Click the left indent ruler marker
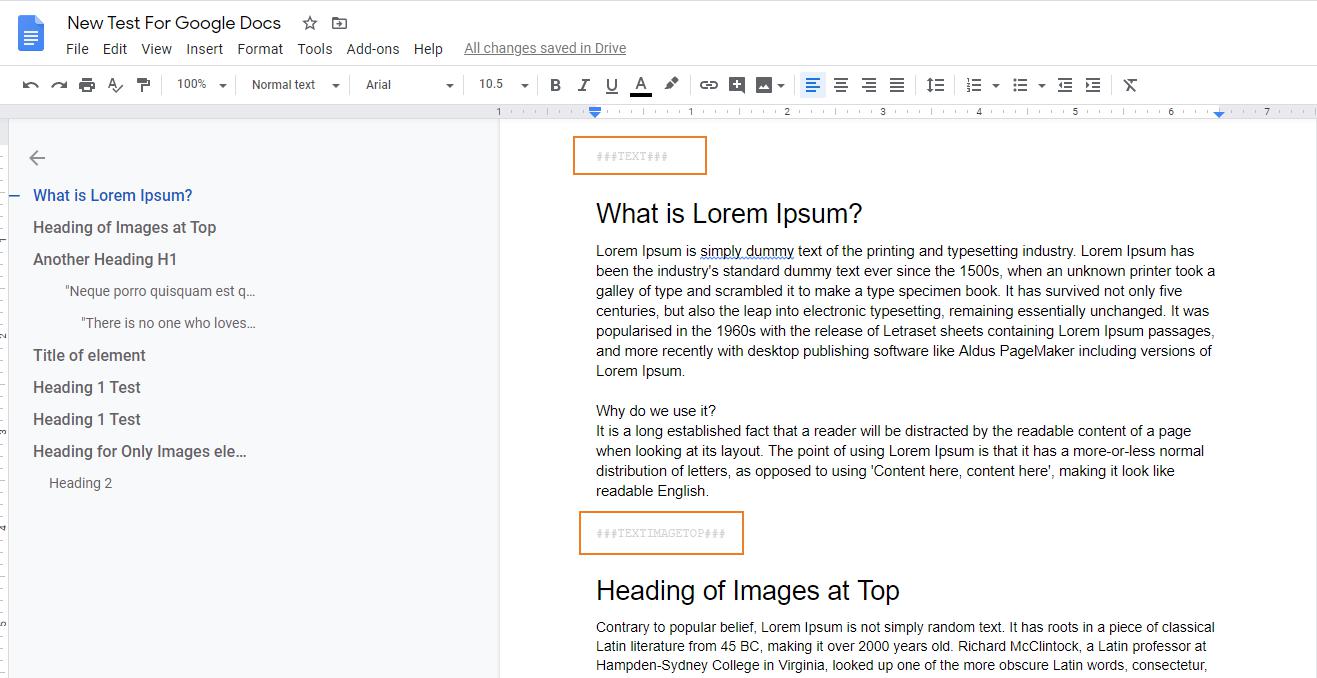 pos(595,112)
